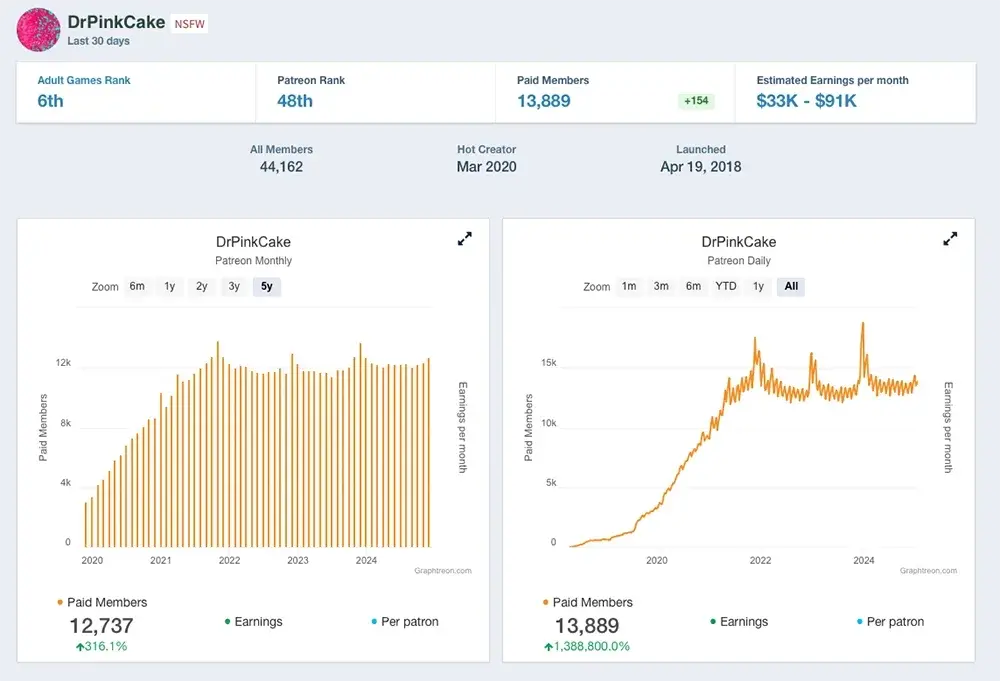Set monthly chart zoom to 6m
This screenshot has height=681, width=1000.
pos(137,286)
